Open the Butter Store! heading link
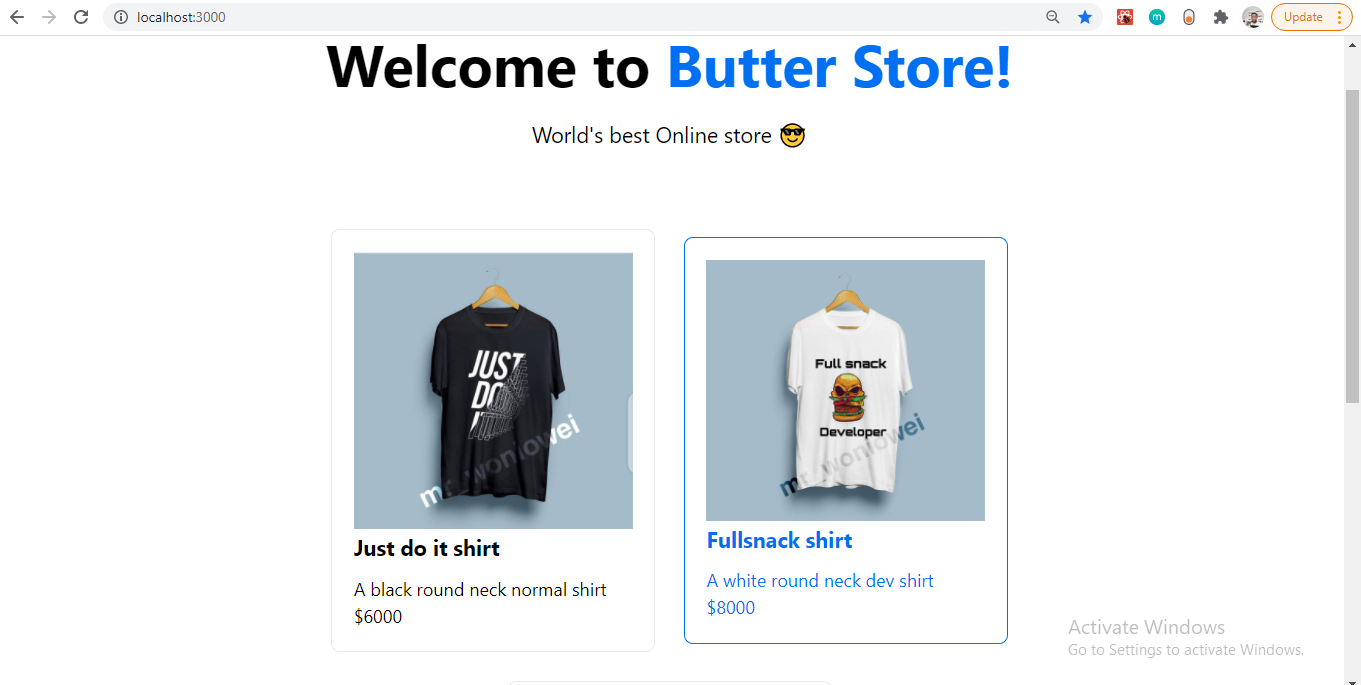Image resolution: width=1361 pixels, height=685 pixels. pos(839,67)
